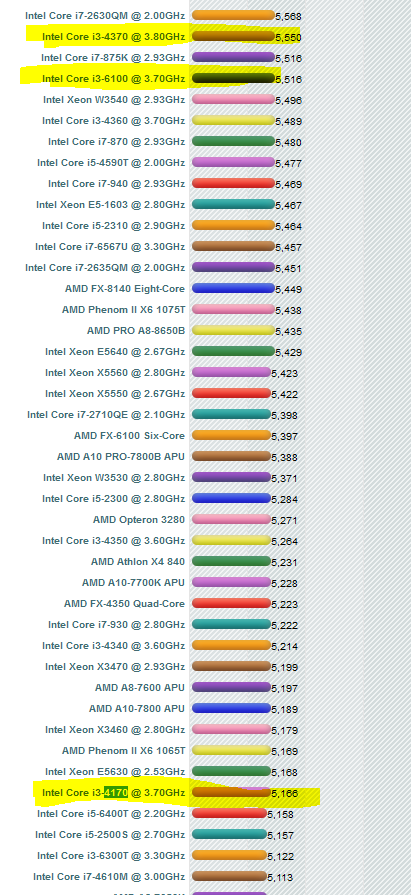Click the score value 5,550
411x895 pixels.
point(288,38)
